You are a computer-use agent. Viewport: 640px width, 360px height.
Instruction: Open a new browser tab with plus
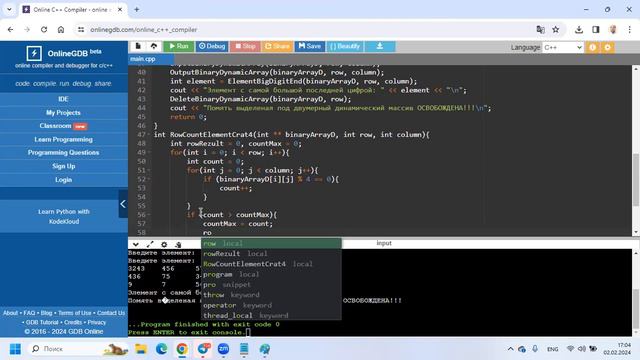pyautogui.click(x=137, y=9)
